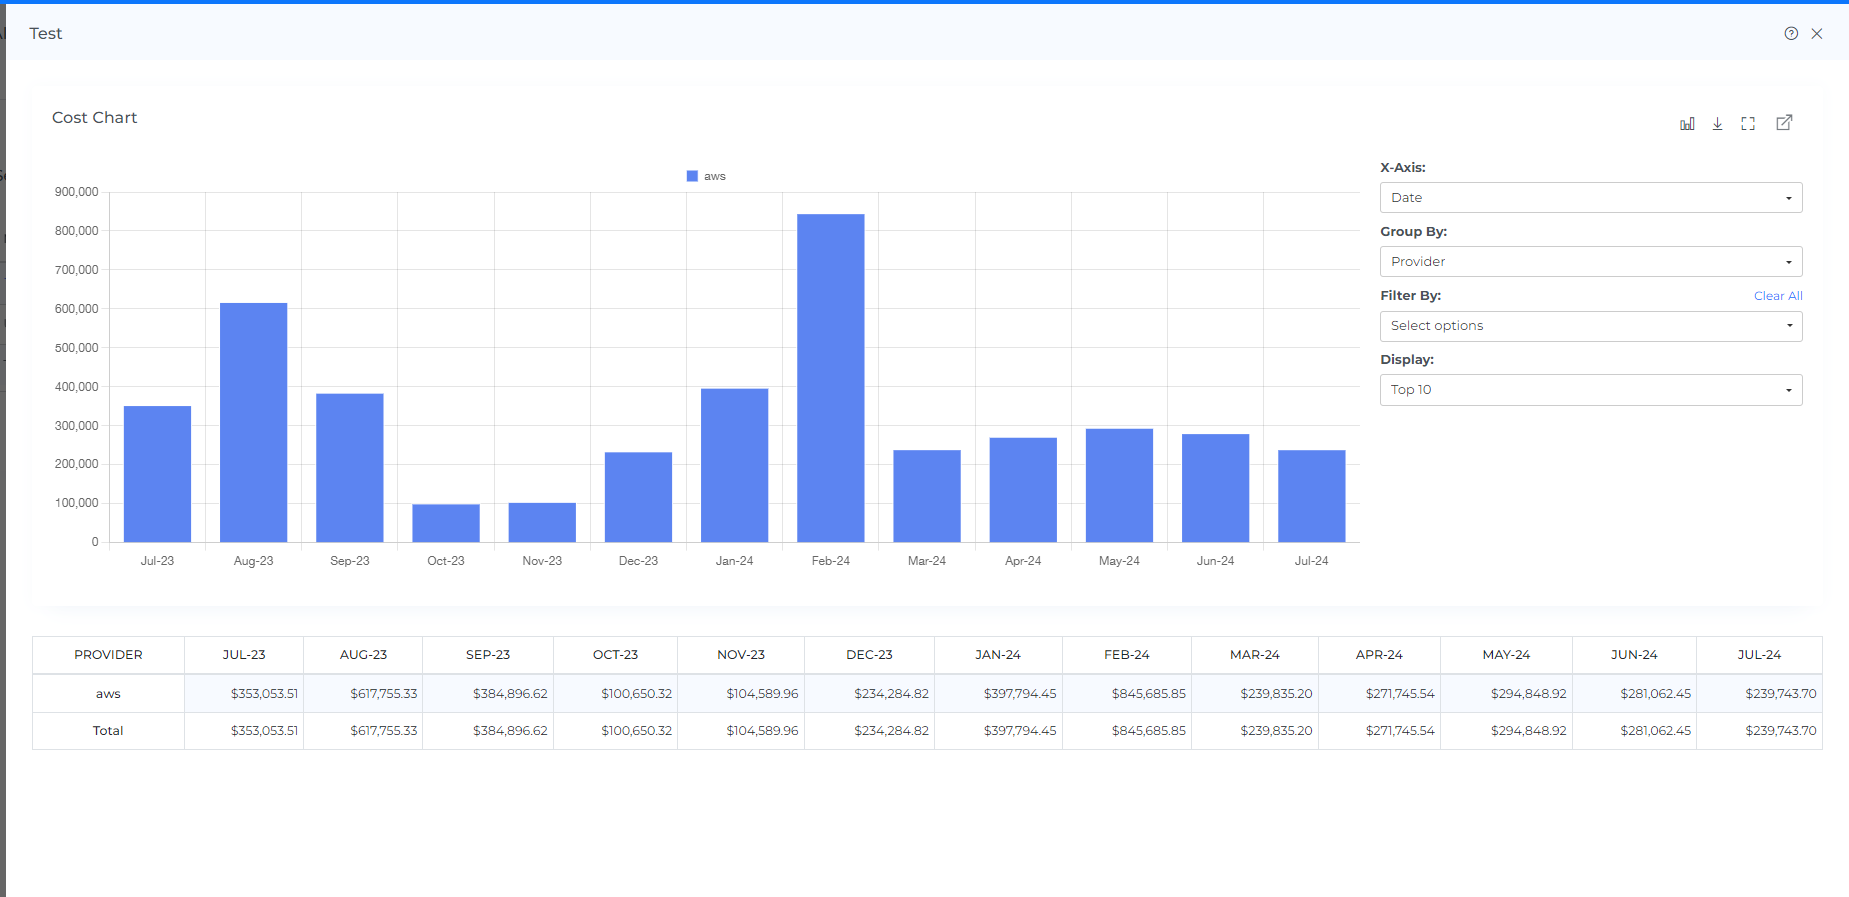Open the Filter By select options dropdown
The width and height of the screenshot is (1849, 897).
click(1590, 326)
